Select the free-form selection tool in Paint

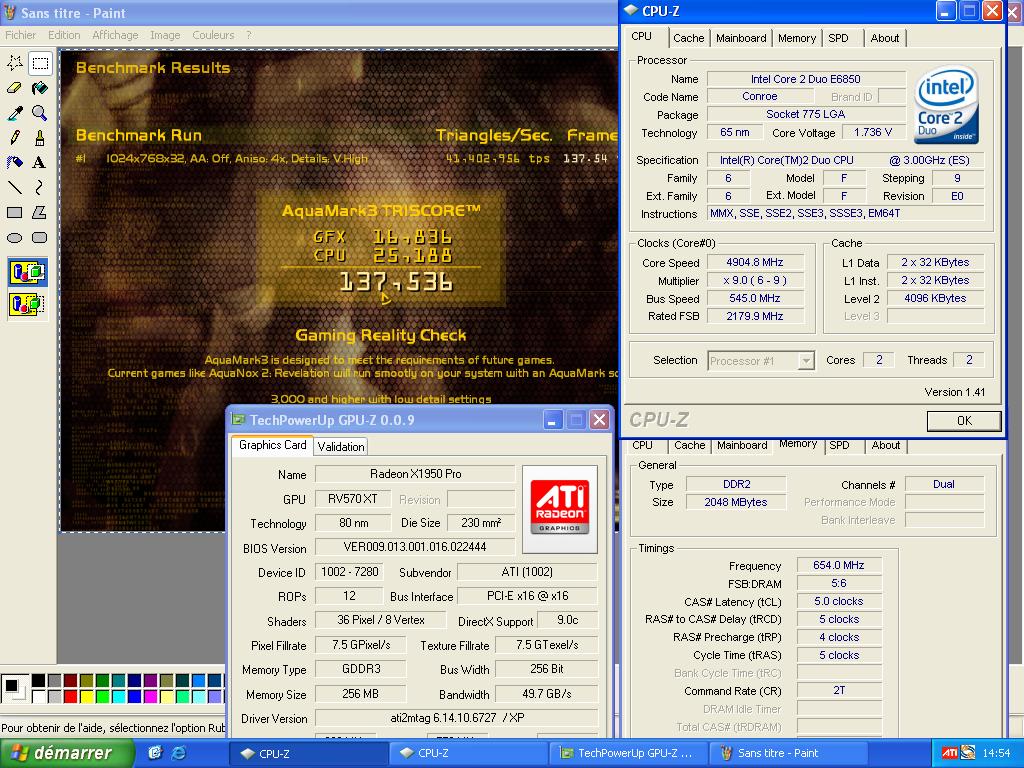tap(14, 63)
